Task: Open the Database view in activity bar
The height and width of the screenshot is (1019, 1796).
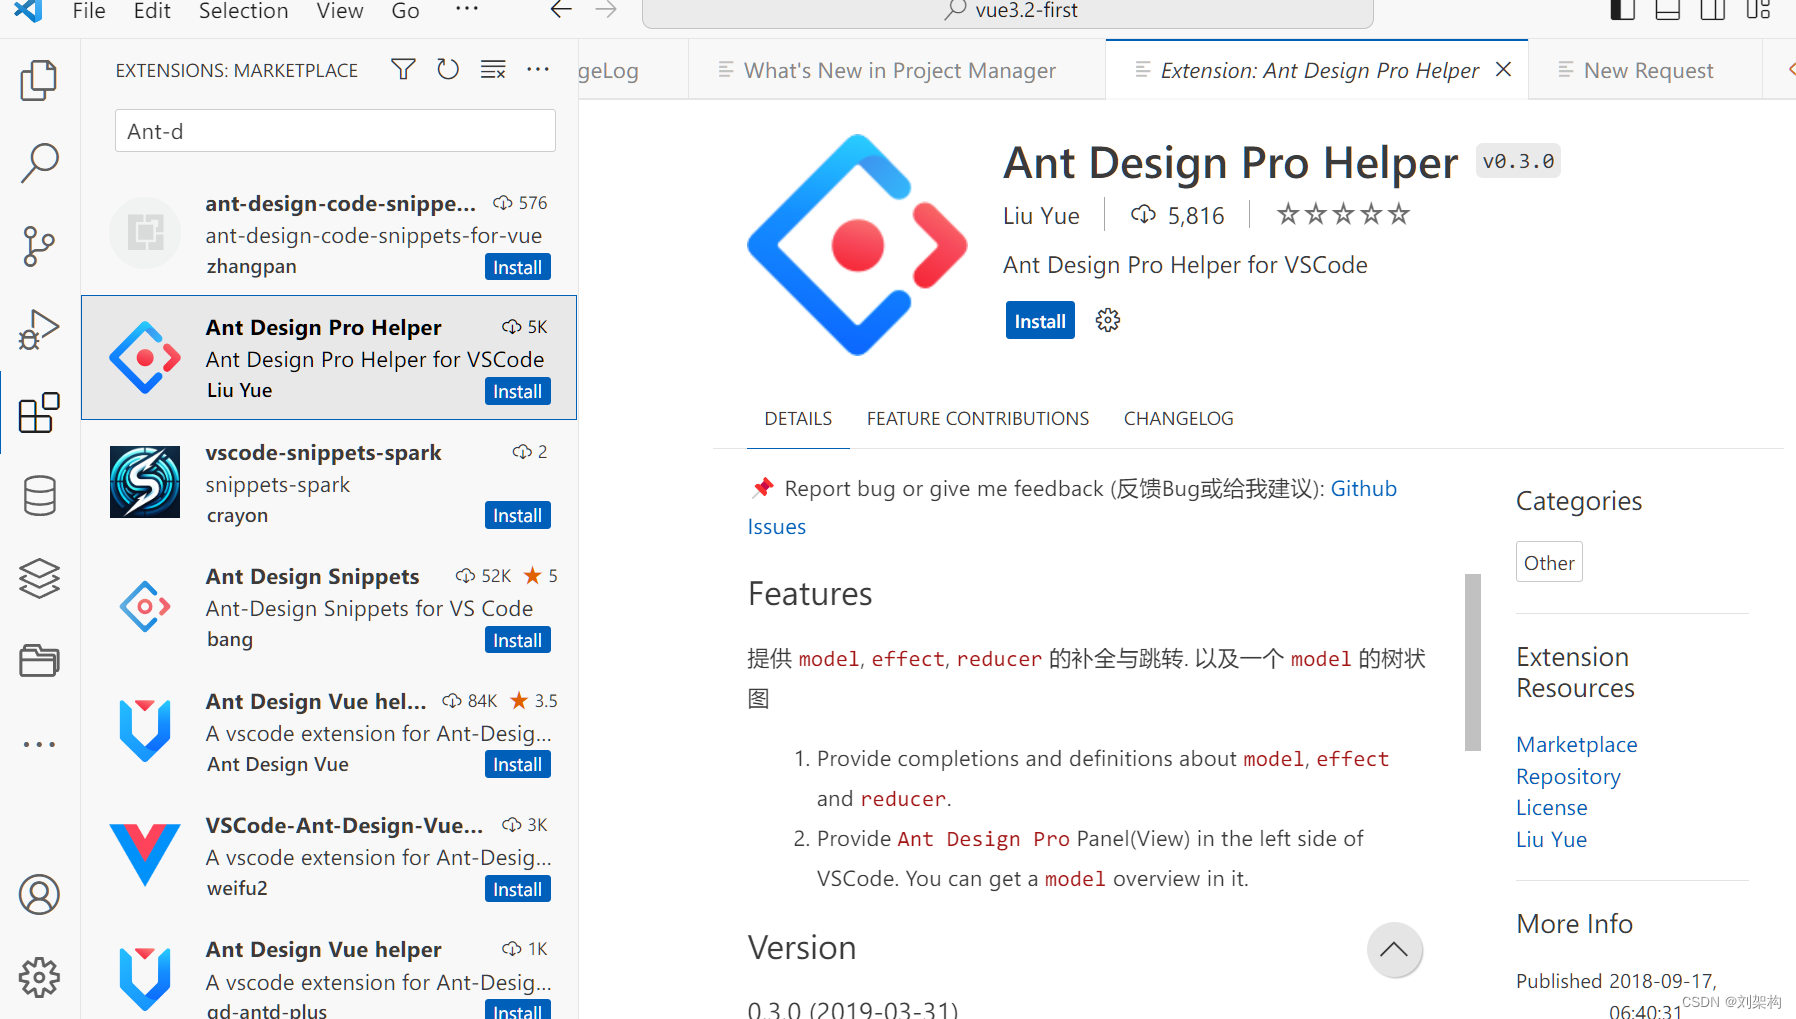Action: [39, 495]
